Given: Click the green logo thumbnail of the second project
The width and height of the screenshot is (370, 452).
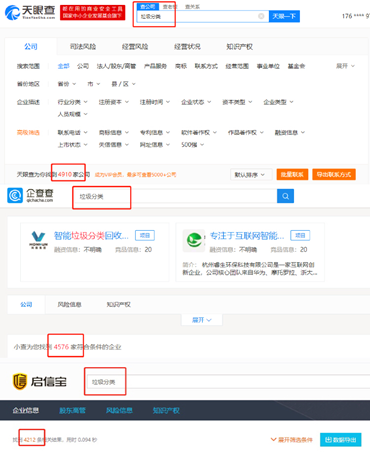Looking at the screenshot, I should click(x=194, y=240).
